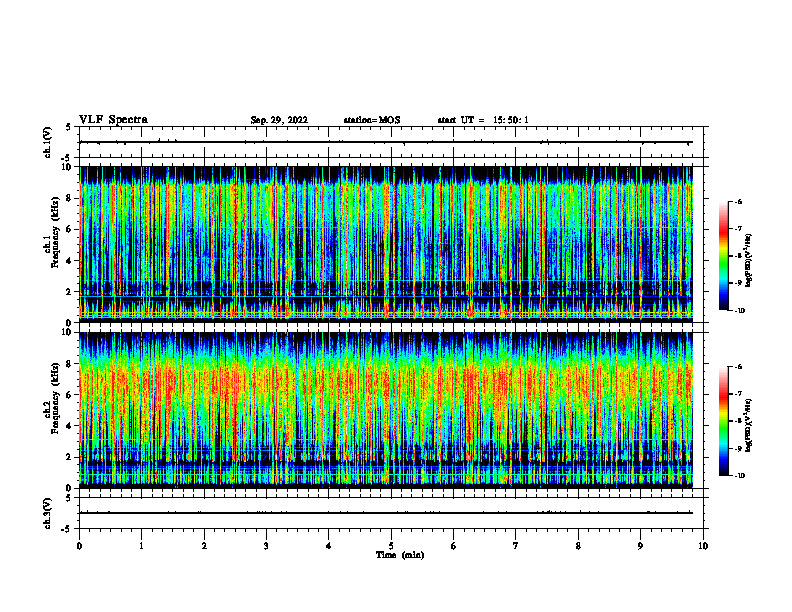Image resolution: width=792 pixels, height=612 pixels.
Task: Click the time axis tick label "5"
Action: tap(391, 546)
